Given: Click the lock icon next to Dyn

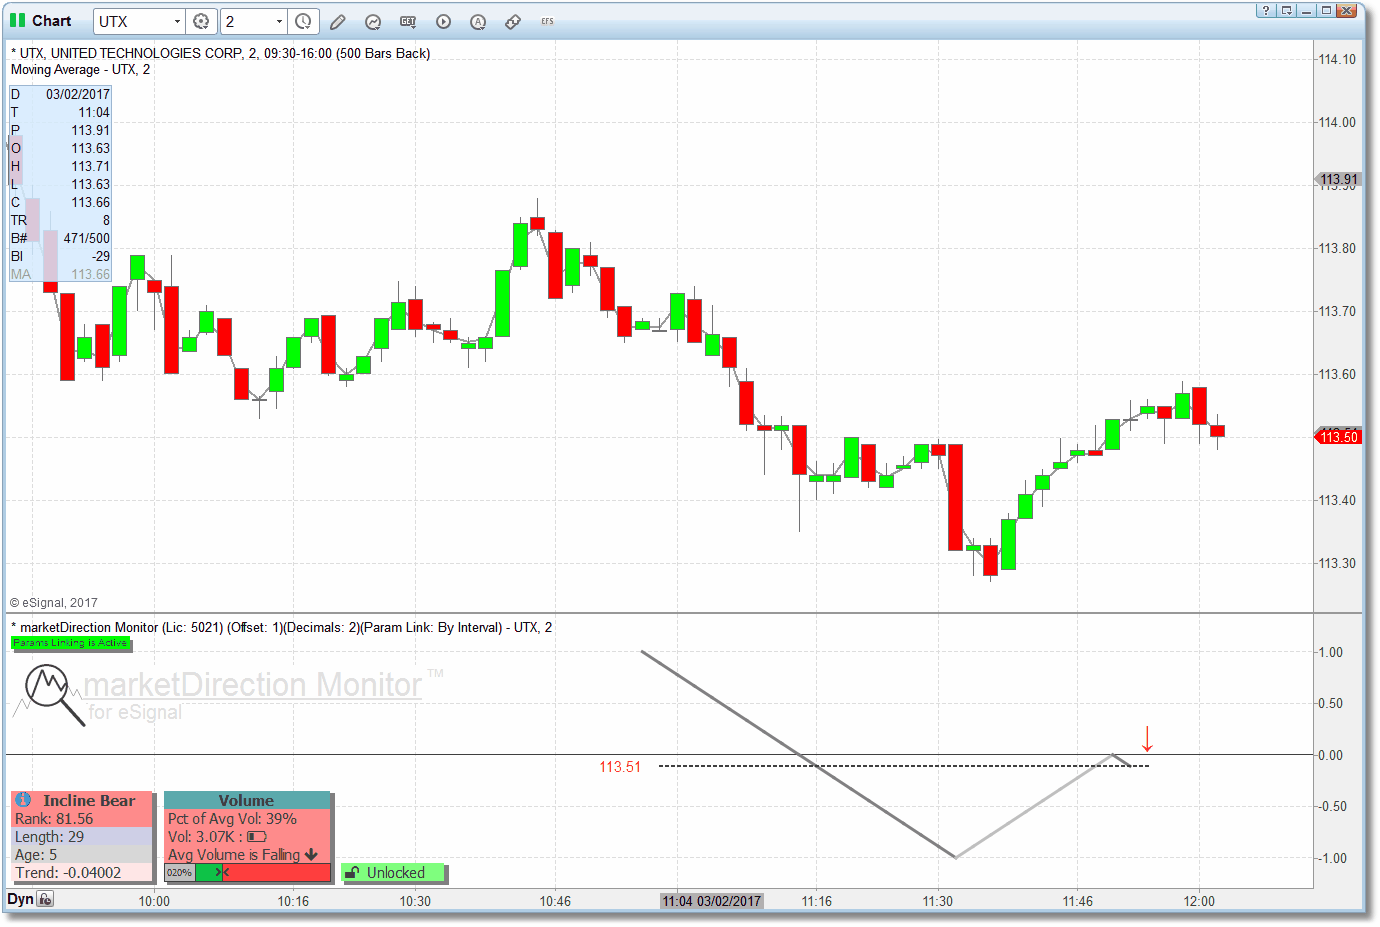Looking at the screenshot, I should (x=45, y=899).
